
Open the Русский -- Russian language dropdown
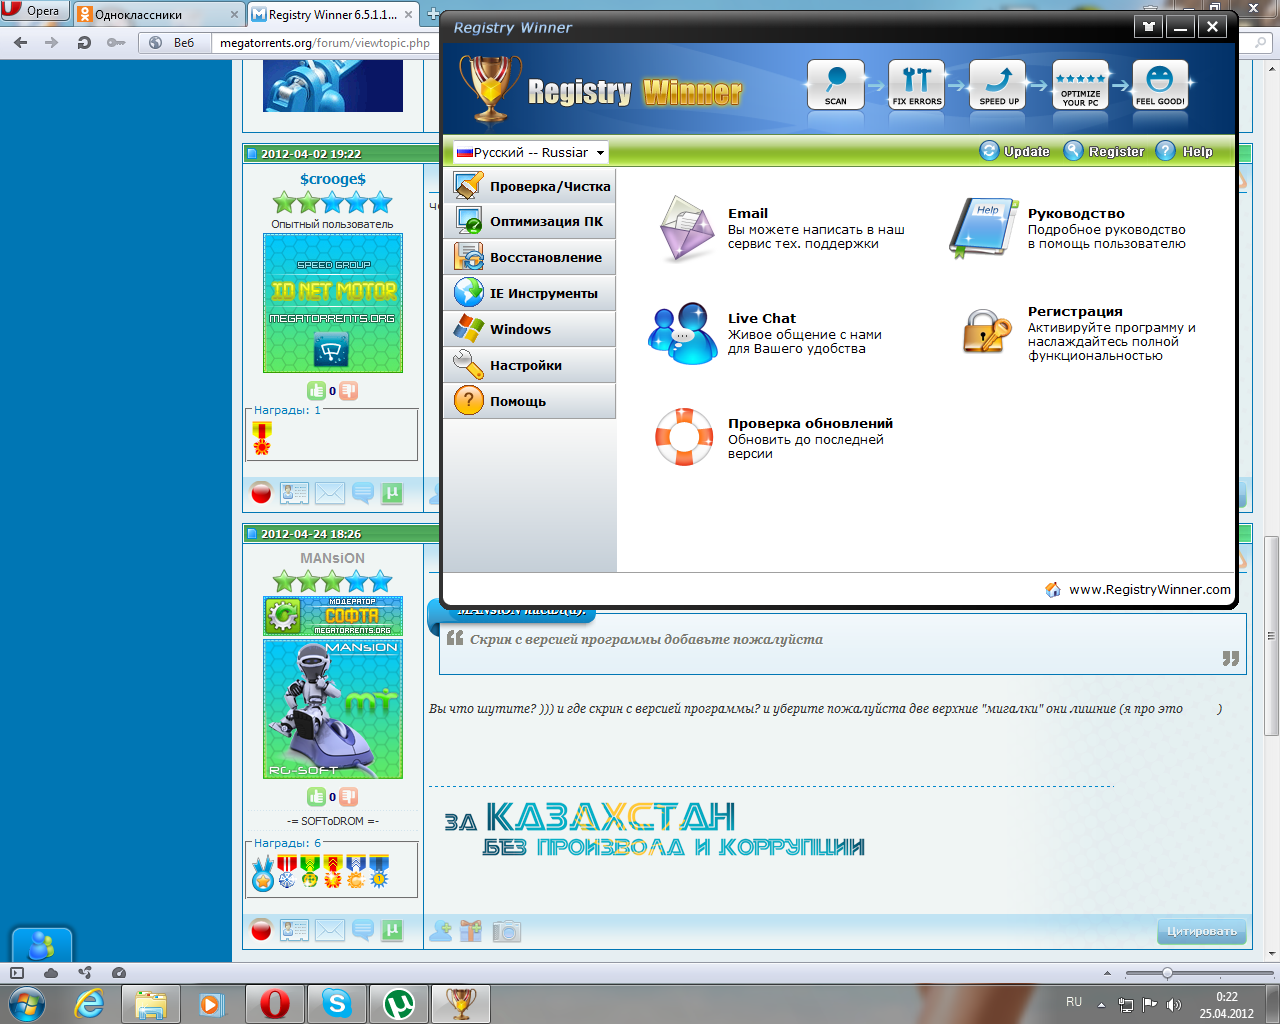click(531, 152)
